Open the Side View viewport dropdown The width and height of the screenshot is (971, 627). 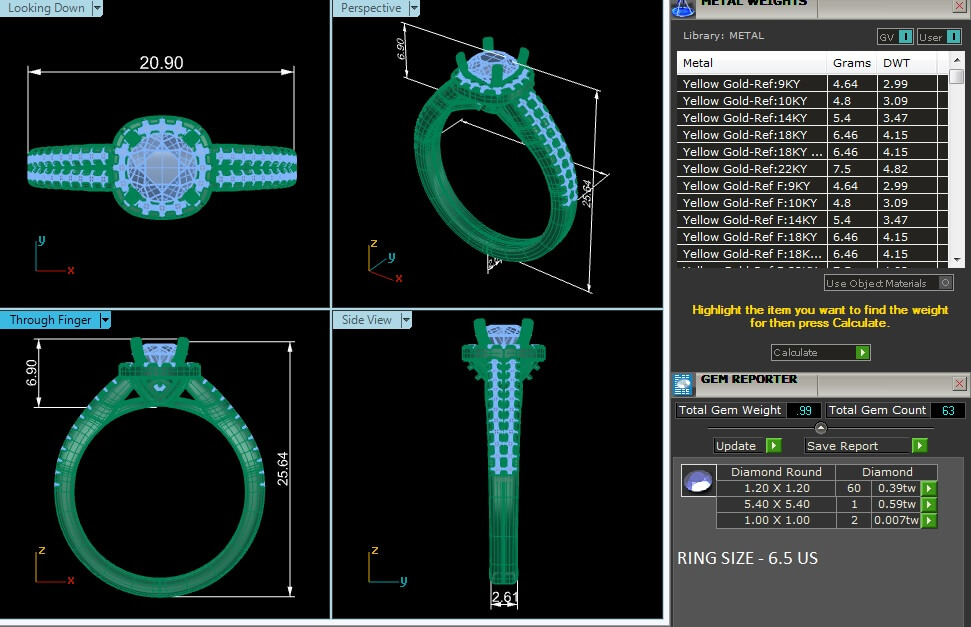tap(406, 321)
